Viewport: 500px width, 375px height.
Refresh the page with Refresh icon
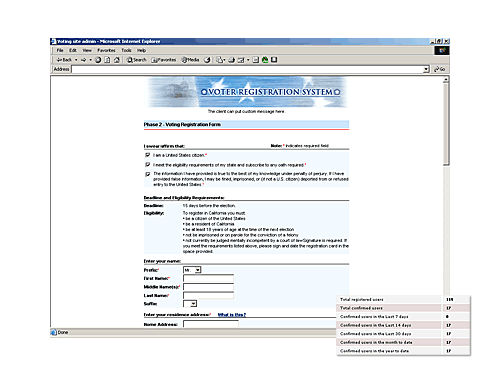[107, 60]
